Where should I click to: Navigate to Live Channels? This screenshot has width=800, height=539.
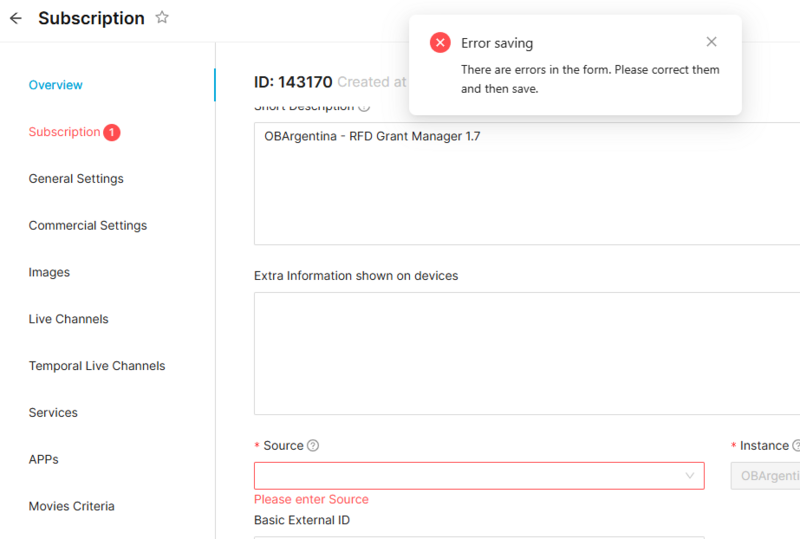click(x=68, y=319)
